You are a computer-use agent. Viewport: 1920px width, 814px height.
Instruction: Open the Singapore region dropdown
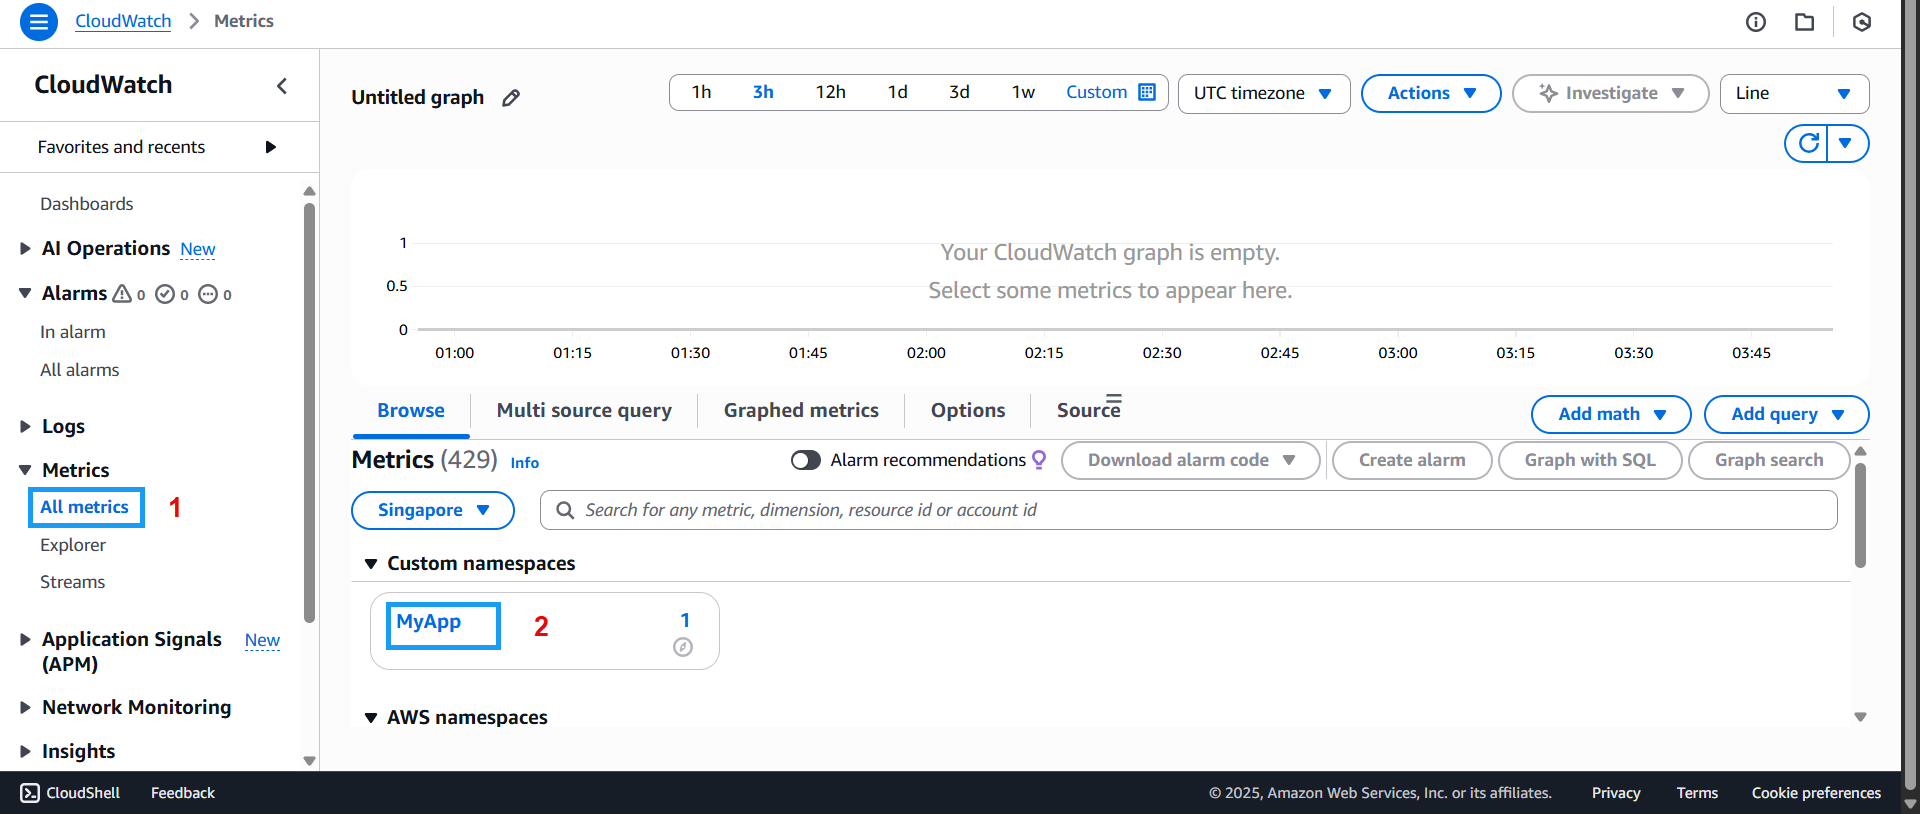tap(432, 510)
